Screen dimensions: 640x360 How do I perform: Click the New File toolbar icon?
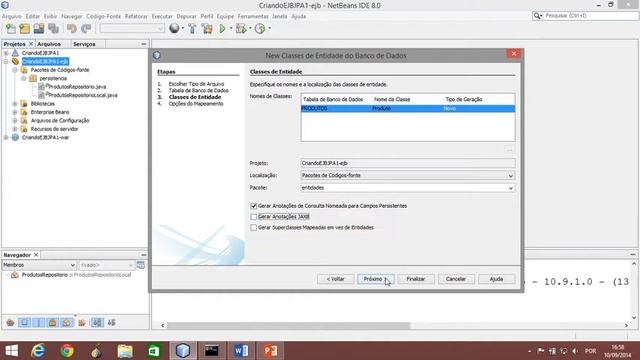[x=11, y=29]
